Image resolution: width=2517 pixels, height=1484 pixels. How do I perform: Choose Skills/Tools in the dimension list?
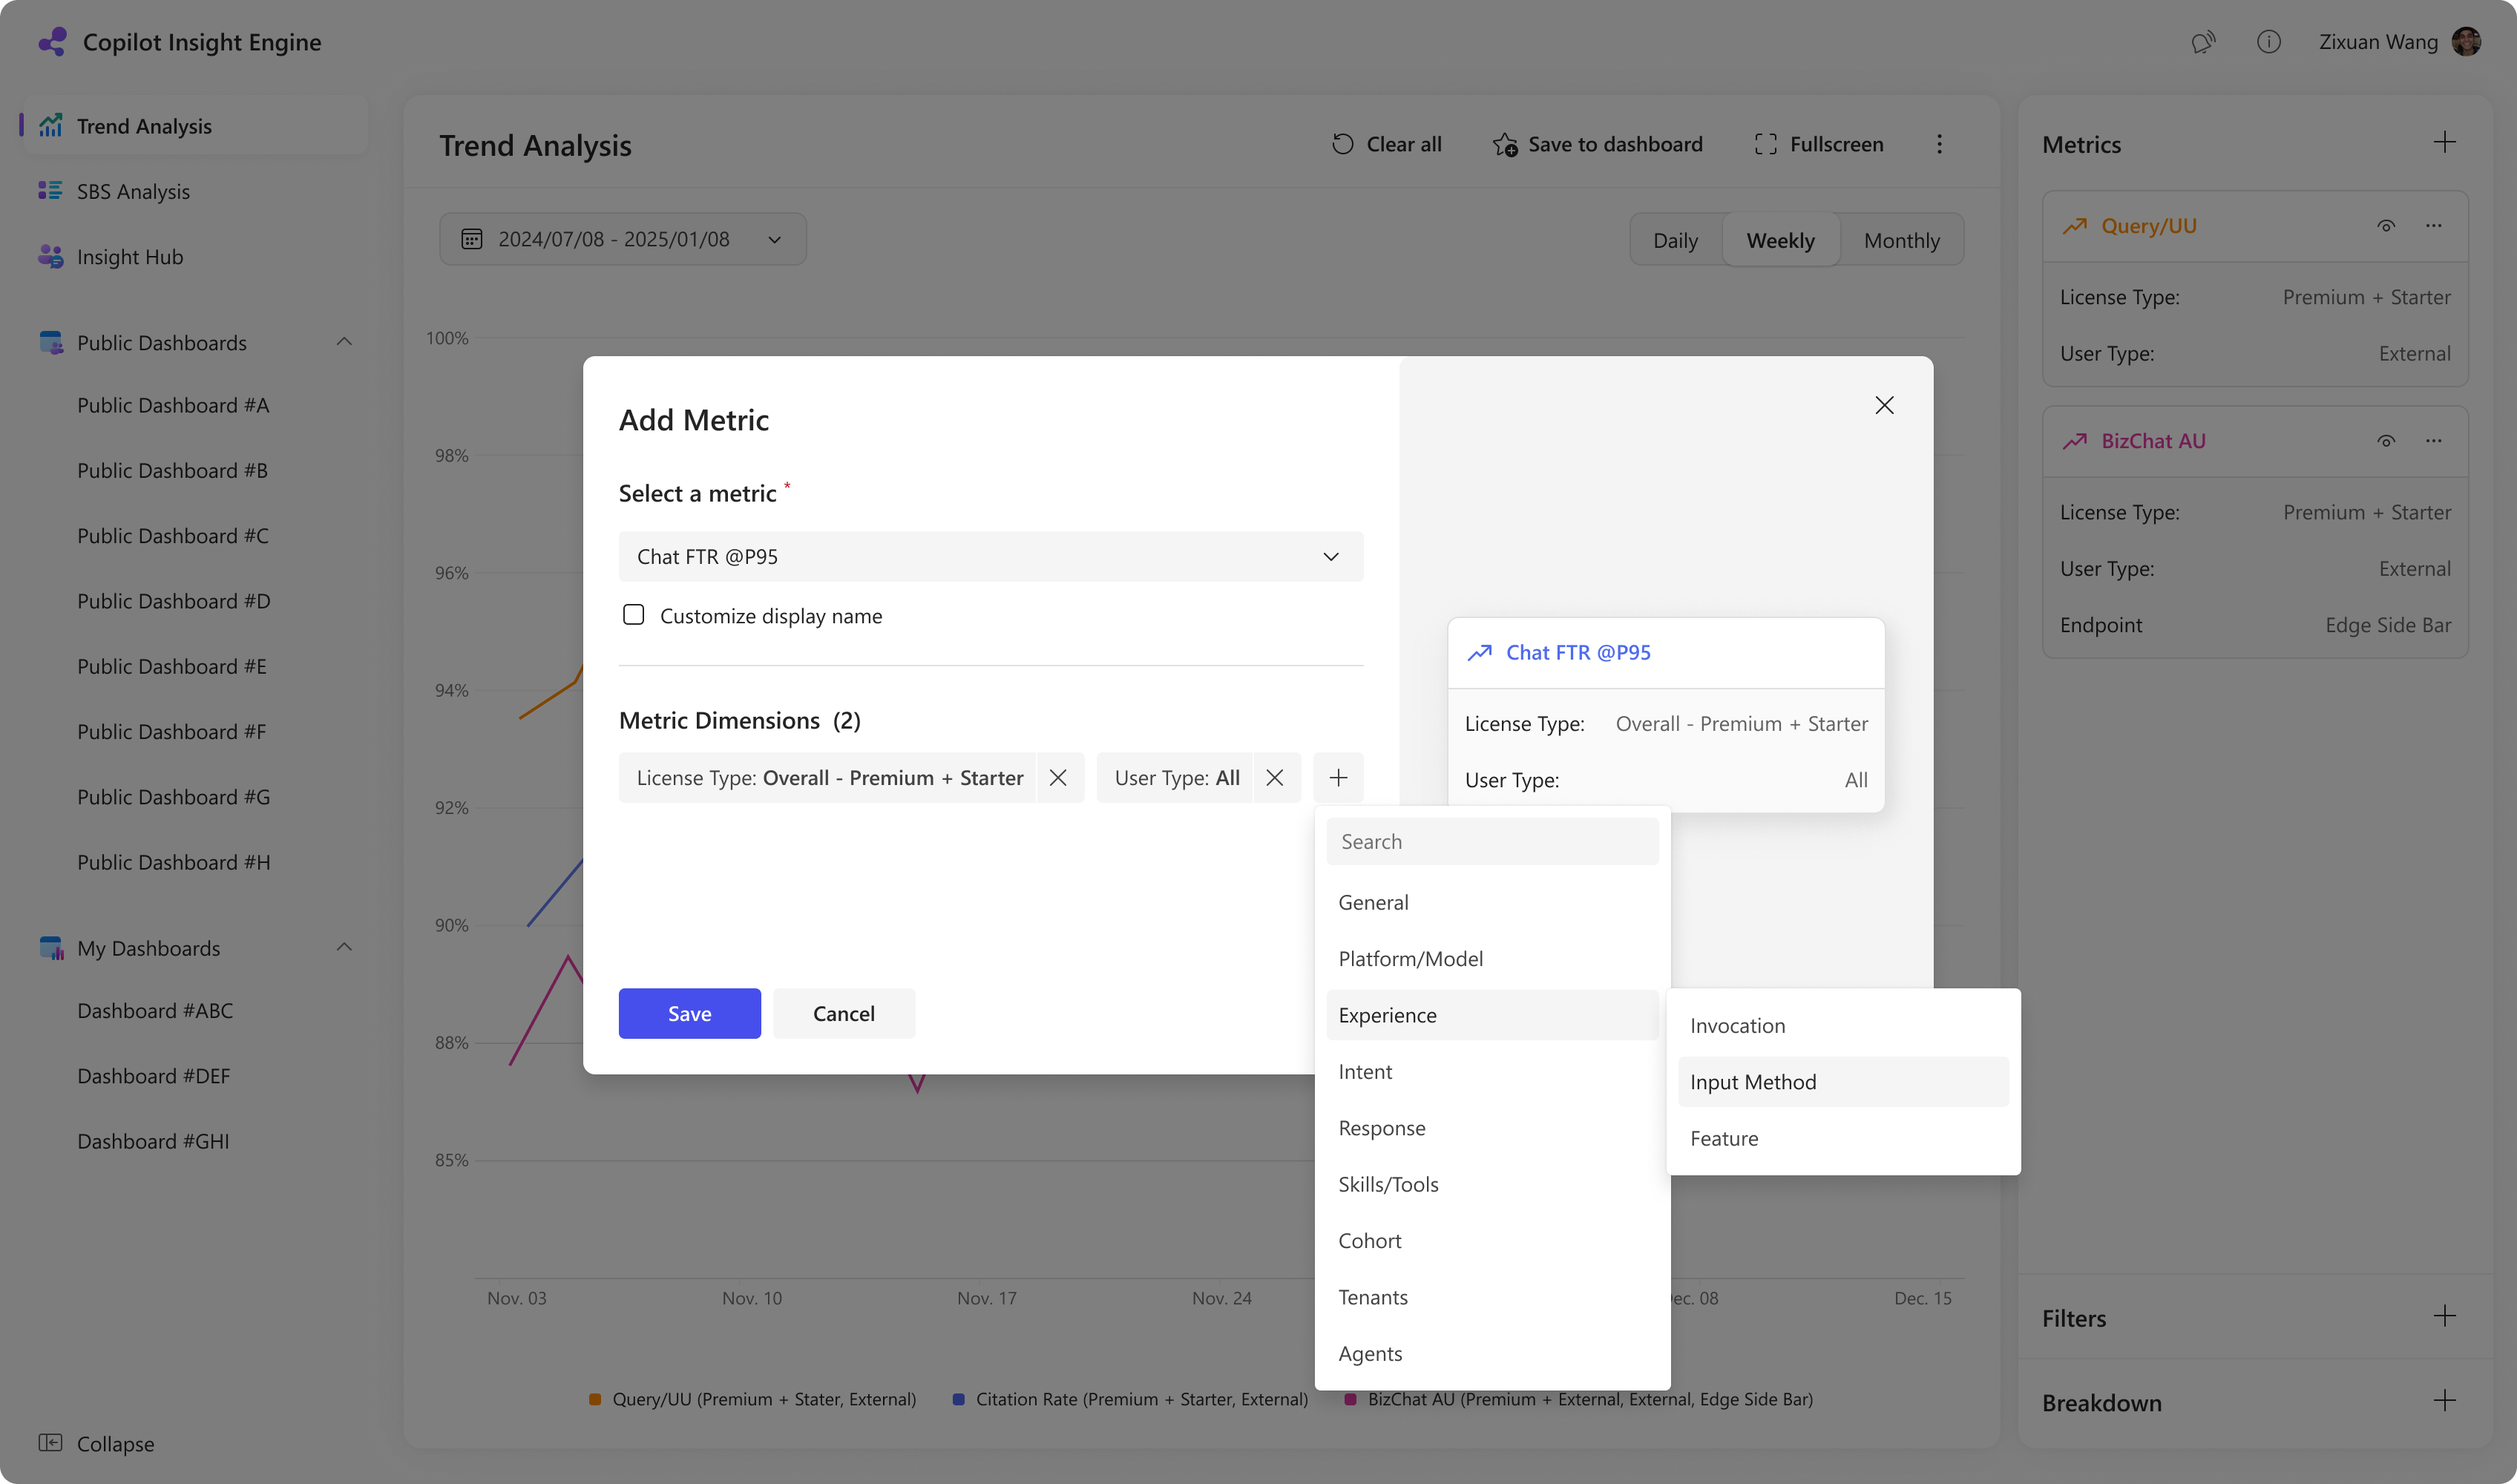click(1388, 1184)
